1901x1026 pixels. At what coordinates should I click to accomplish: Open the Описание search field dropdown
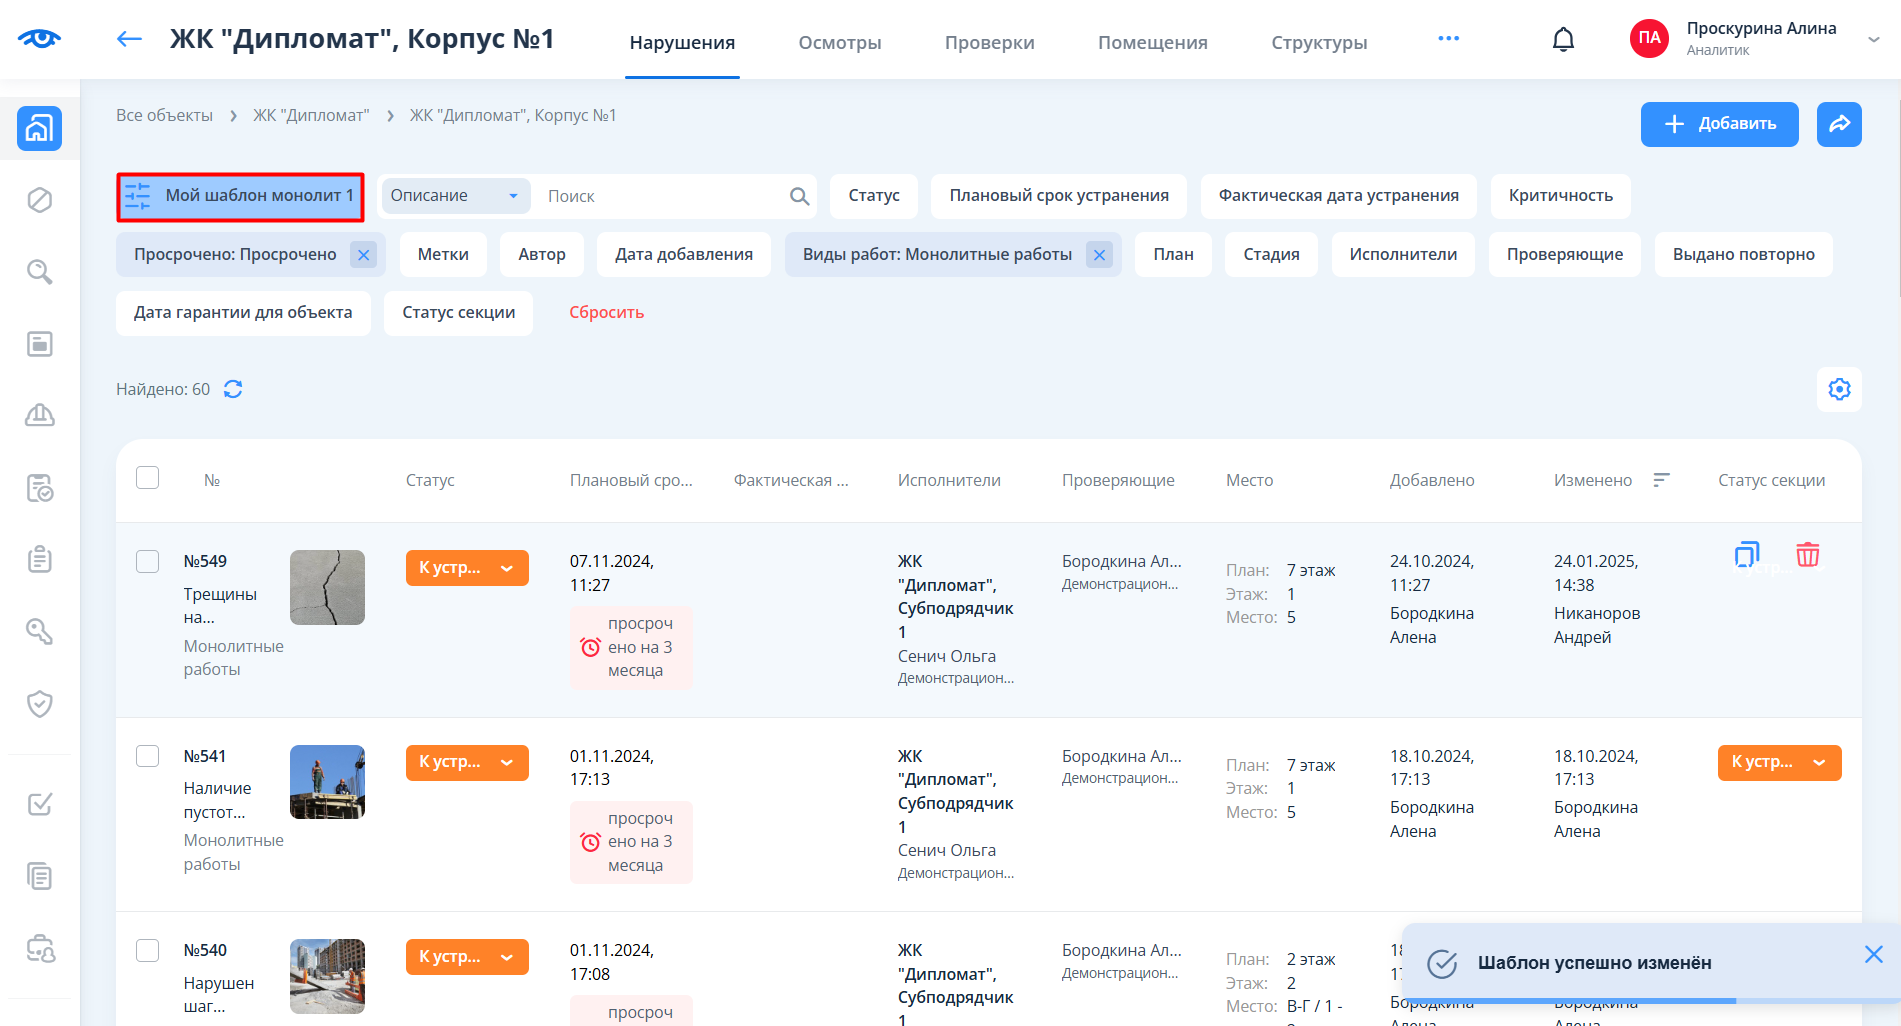pos(455,196)
